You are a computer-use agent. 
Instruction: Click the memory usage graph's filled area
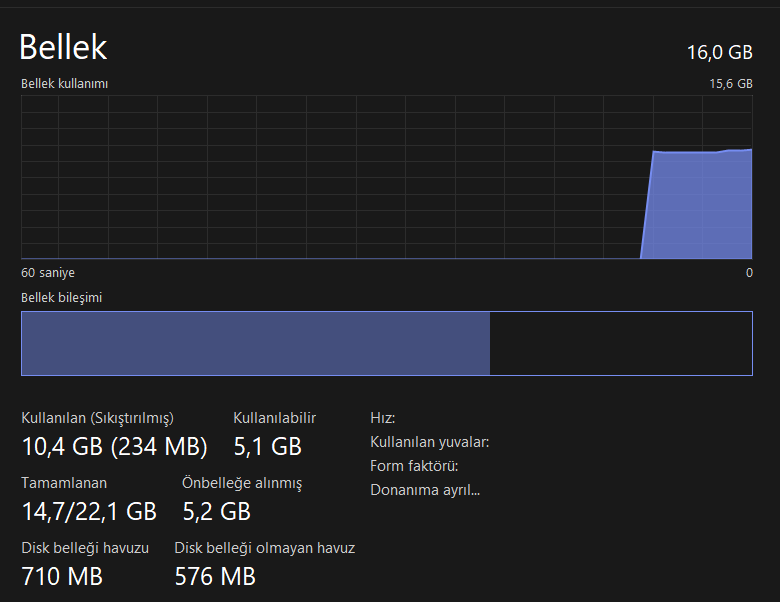(x=700, y=205)
